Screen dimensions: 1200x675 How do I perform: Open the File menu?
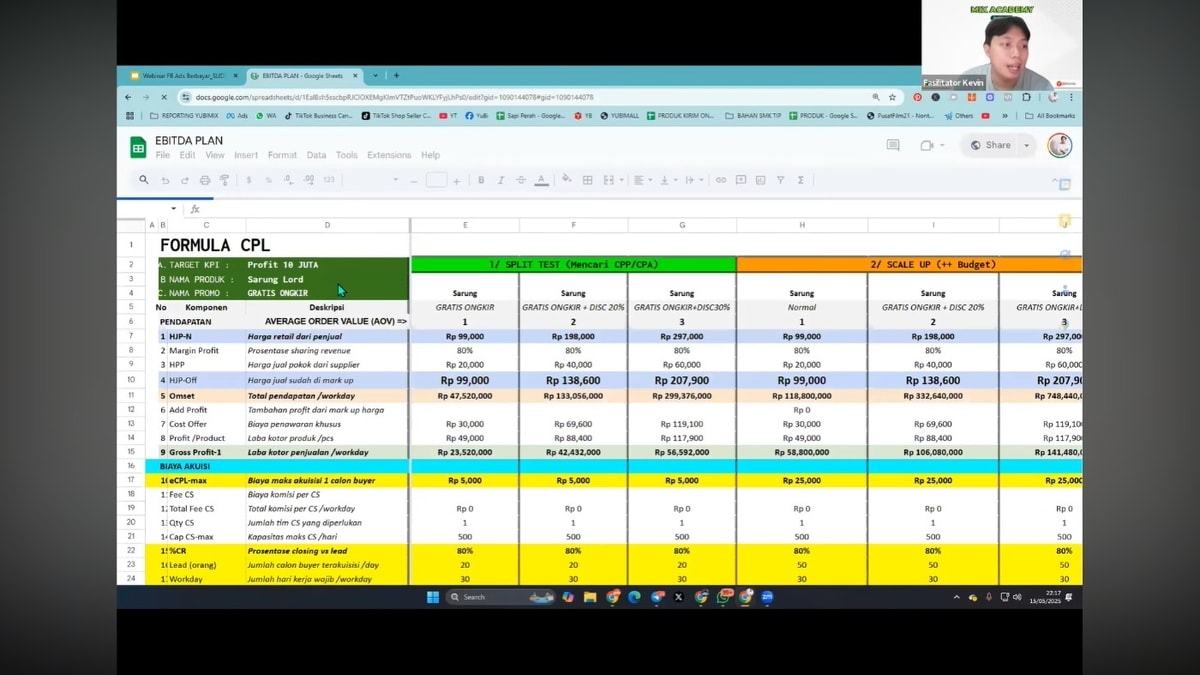[163, 155]
